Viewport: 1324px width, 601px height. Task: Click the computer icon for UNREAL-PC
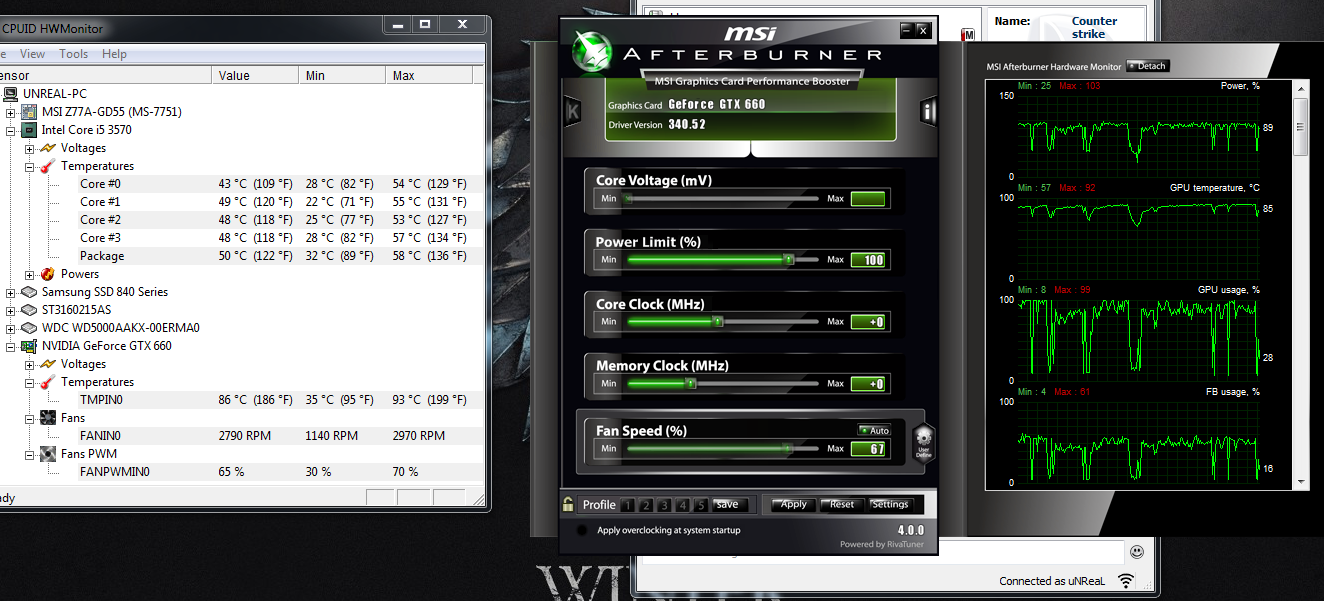[x=11, y=94]
